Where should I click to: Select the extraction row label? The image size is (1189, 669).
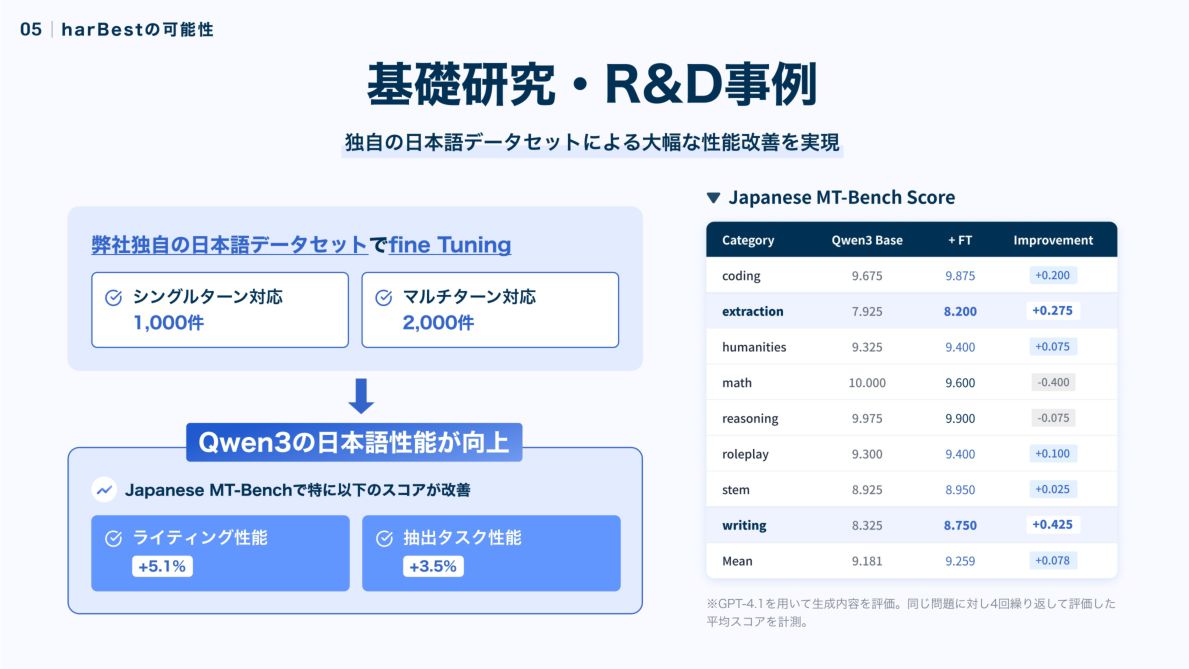pos(752,312)
